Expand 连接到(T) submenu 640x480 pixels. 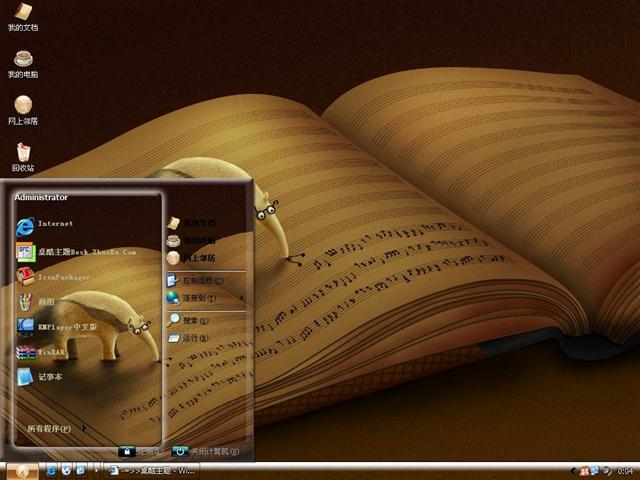click(205, 298)
